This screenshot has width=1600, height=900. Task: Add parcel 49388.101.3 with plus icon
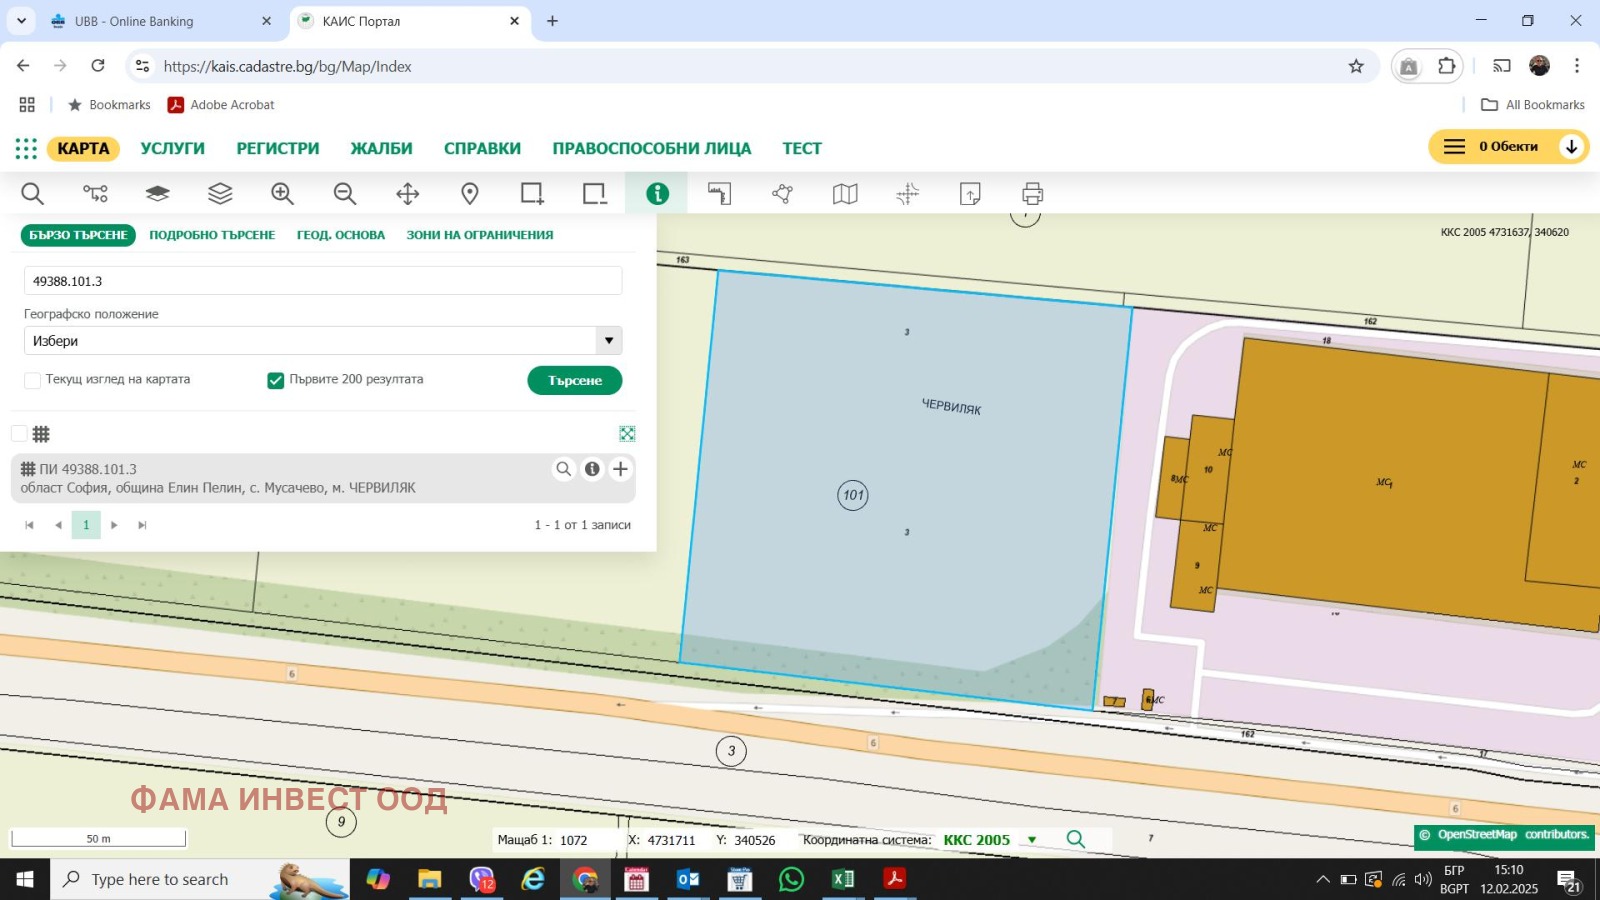coord(621,469)
